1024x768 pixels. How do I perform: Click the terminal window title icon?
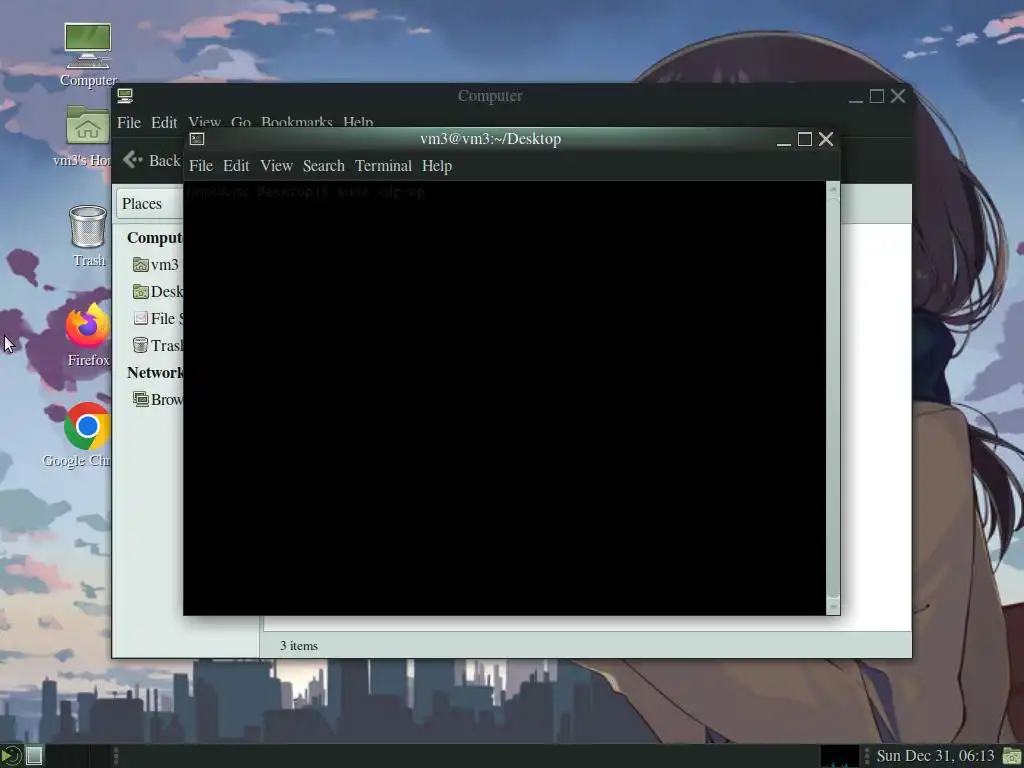197,138
